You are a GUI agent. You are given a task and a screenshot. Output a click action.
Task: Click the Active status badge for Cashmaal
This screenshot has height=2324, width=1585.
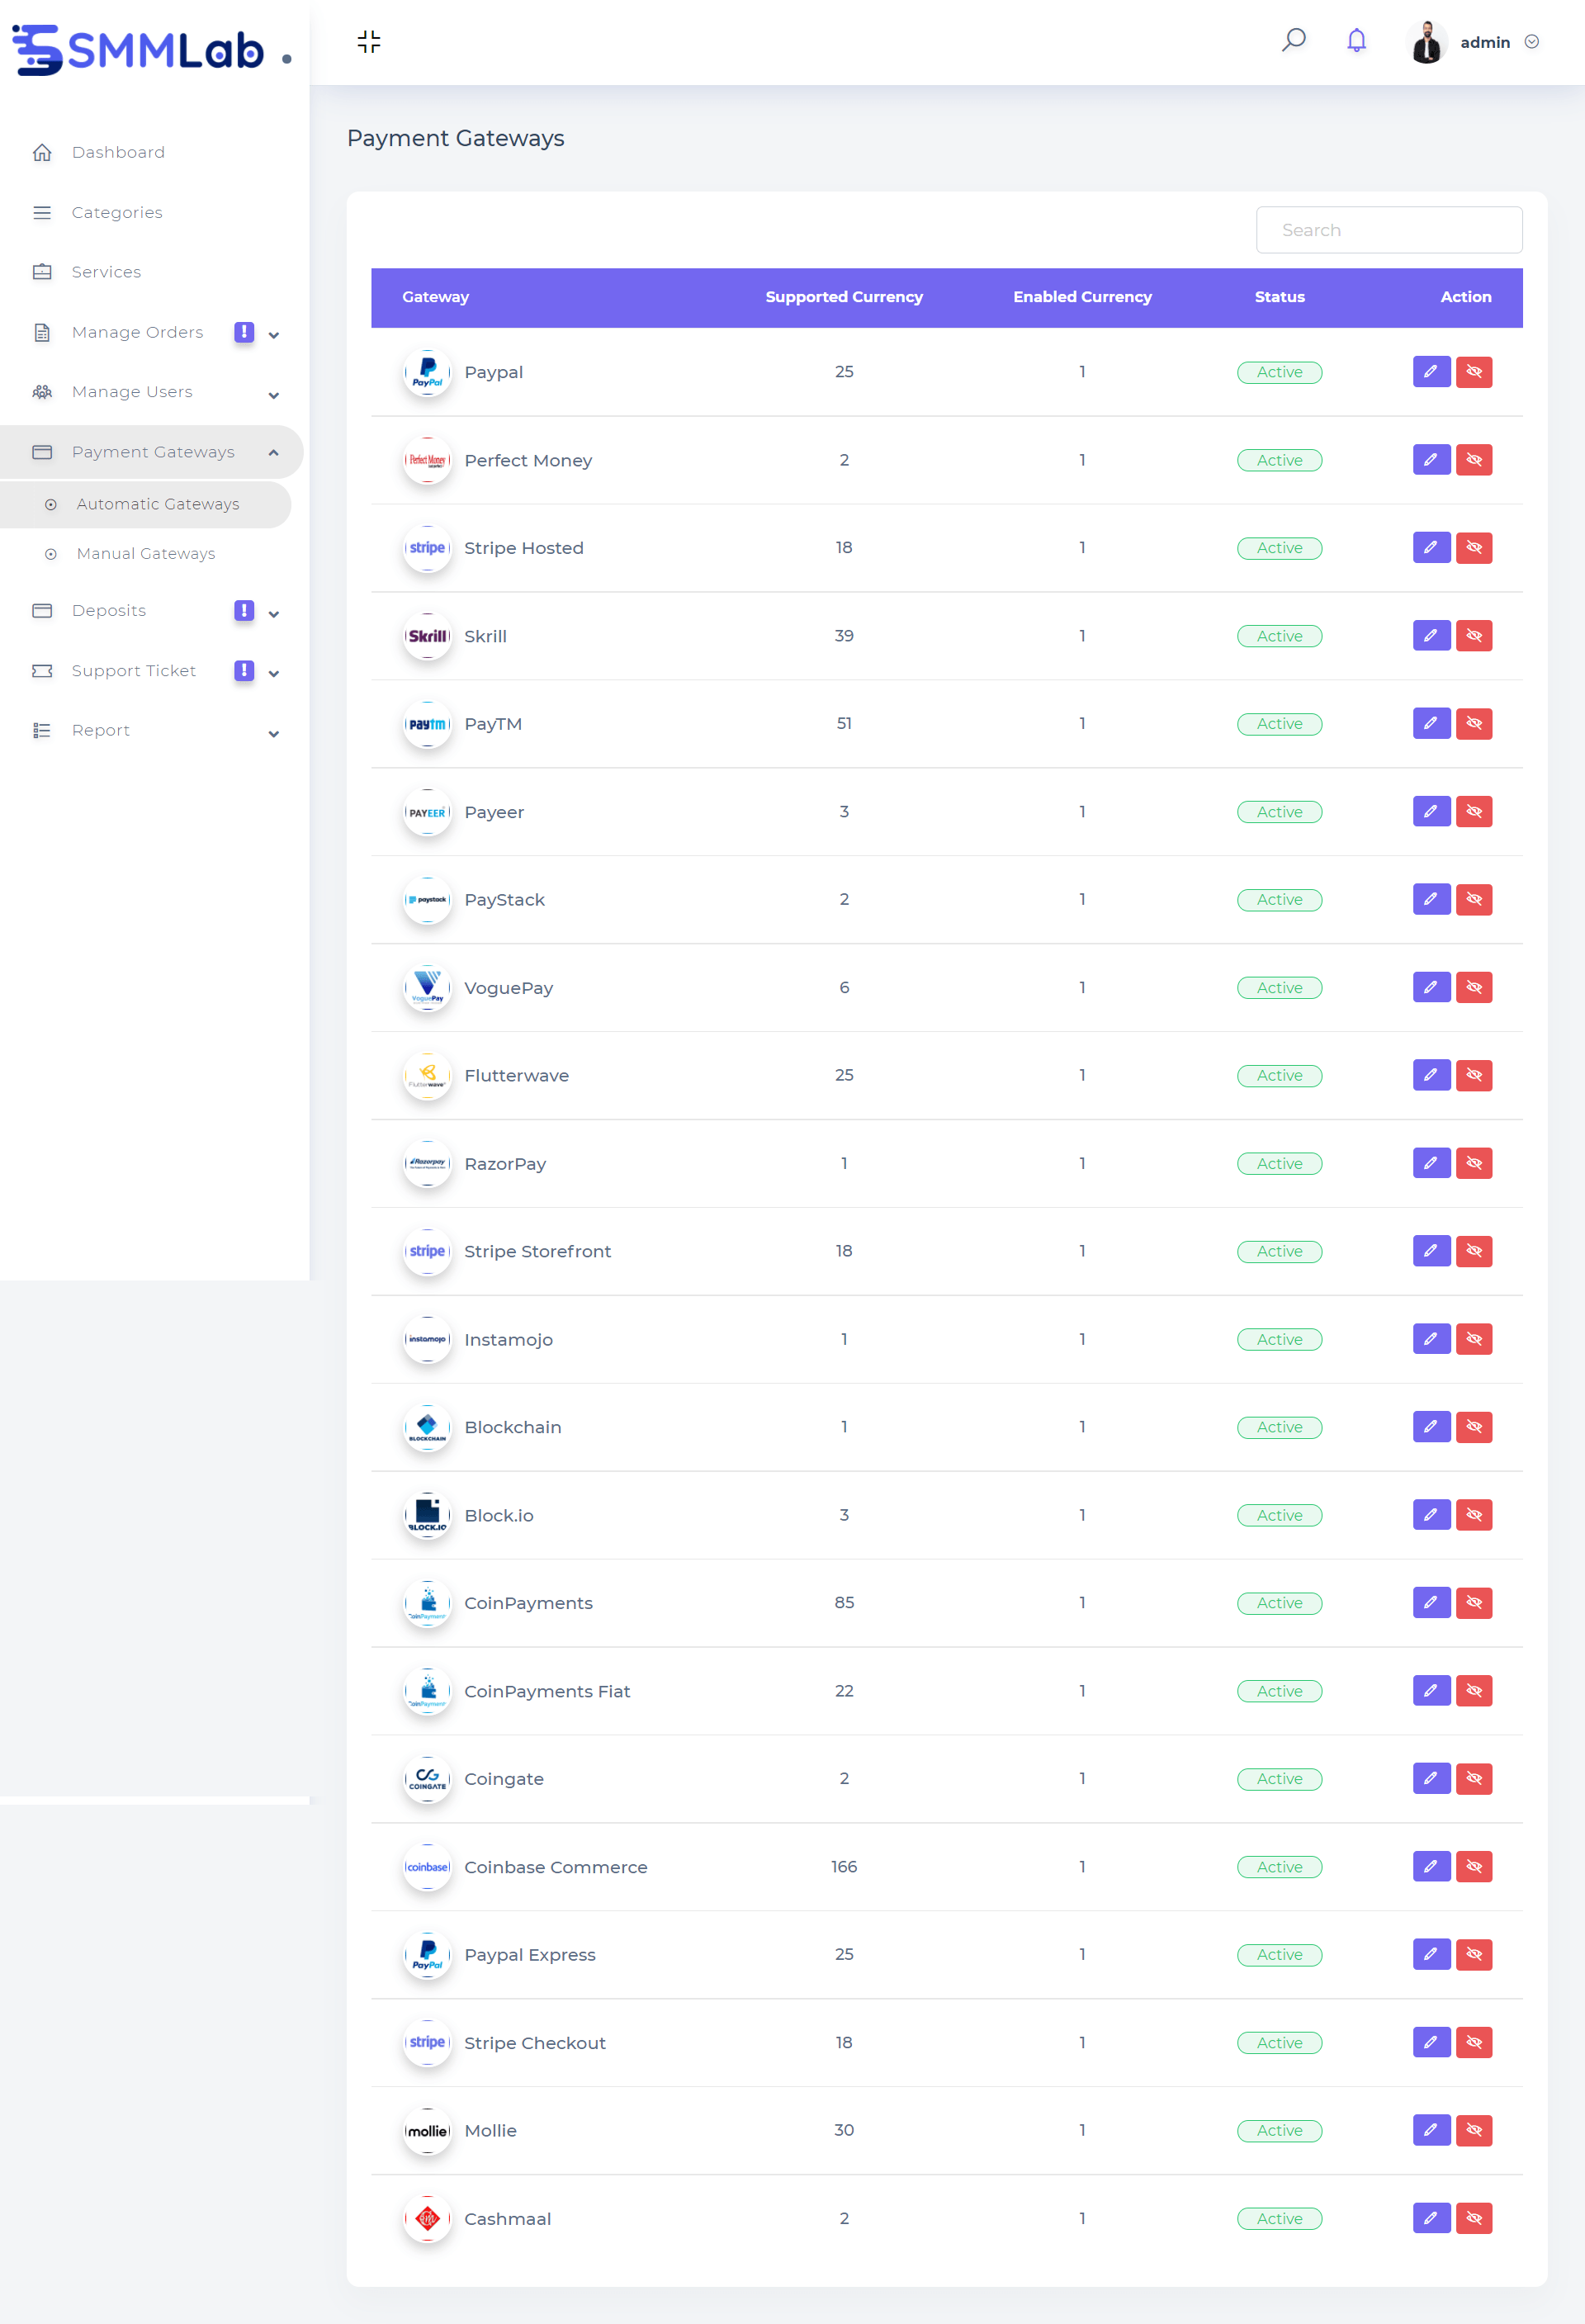point(1279,2219)
